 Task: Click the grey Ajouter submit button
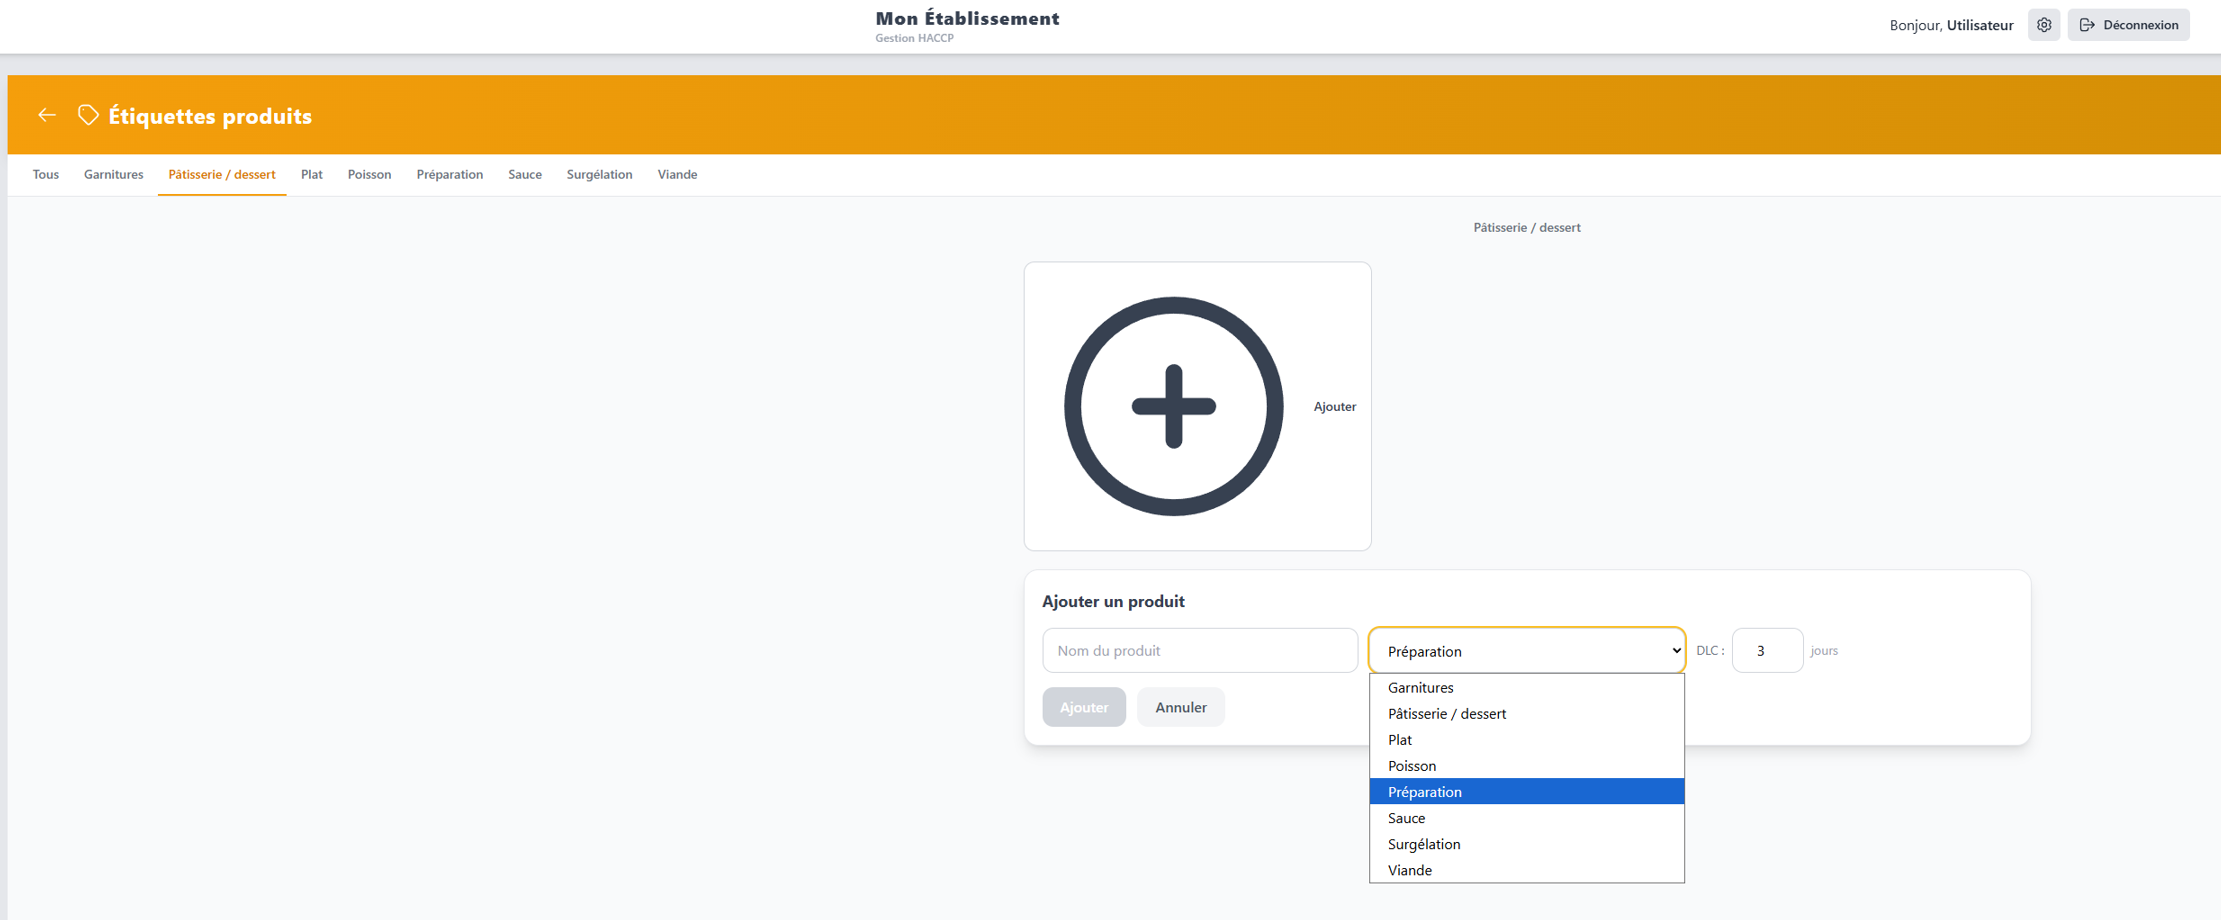click(x=1084, y=707)
